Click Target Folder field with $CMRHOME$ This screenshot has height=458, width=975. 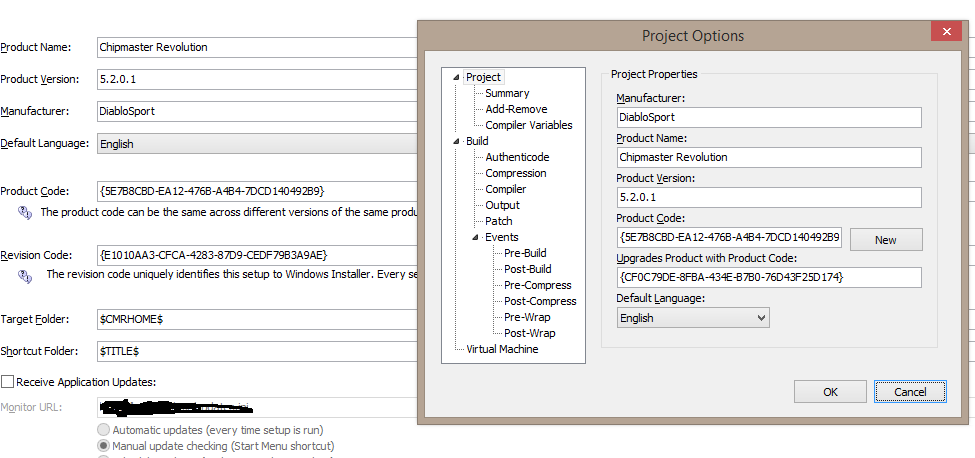(257, 319)
